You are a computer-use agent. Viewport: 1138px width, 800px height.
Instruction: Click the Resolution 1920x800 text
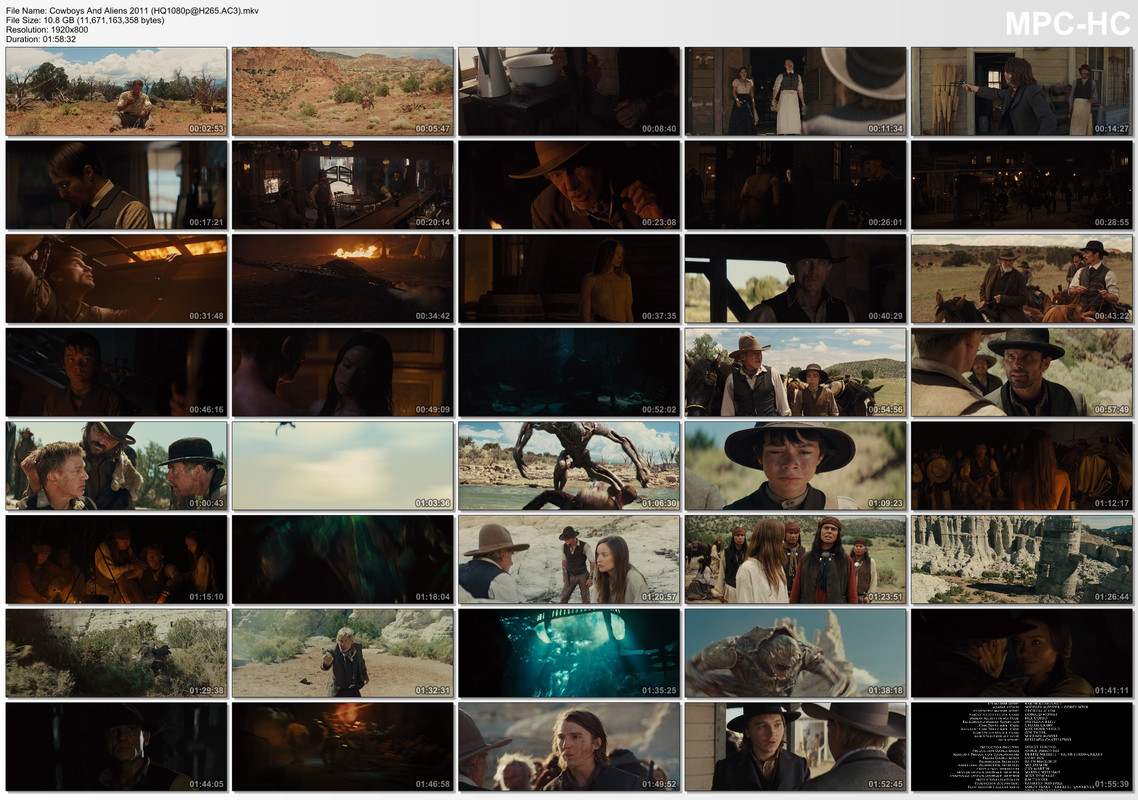[47, 30]
